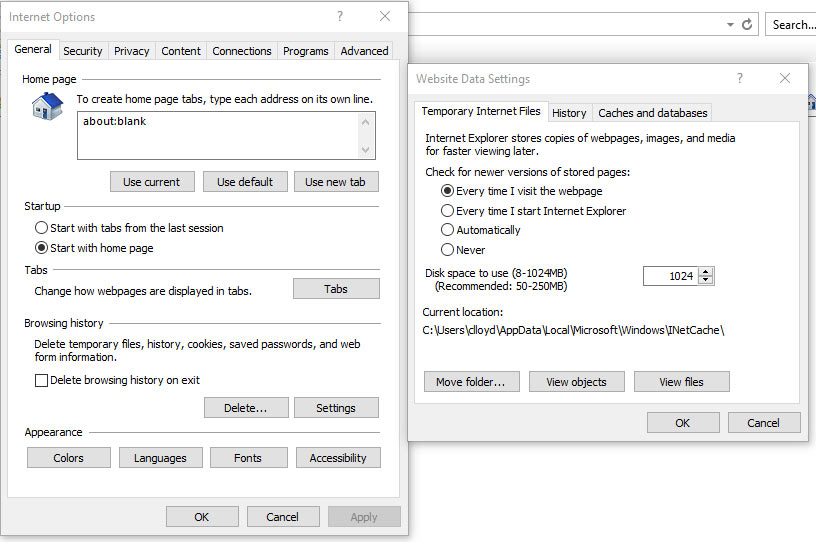816x545 pixels.
Task: Open the Content tab
Action: click(x=181, y=51)
